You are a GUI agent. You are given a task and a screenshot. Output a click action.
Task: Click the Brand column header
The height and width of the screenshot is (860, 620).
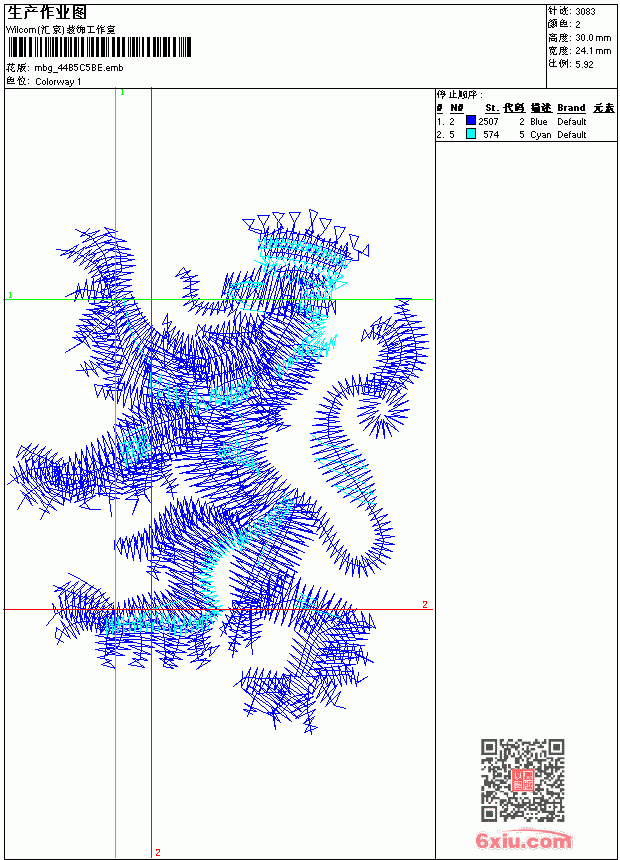[571, 108]
